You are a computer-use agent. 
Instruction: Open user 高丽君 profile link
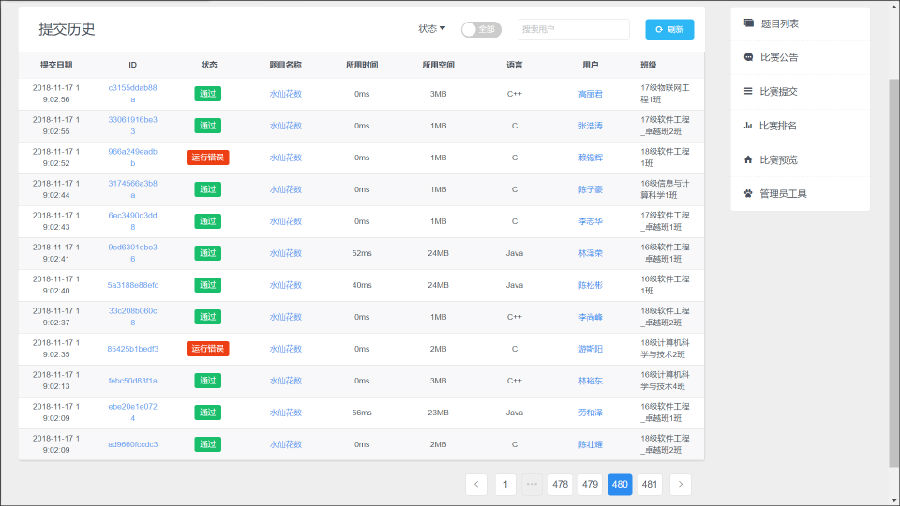coord(590,94)
